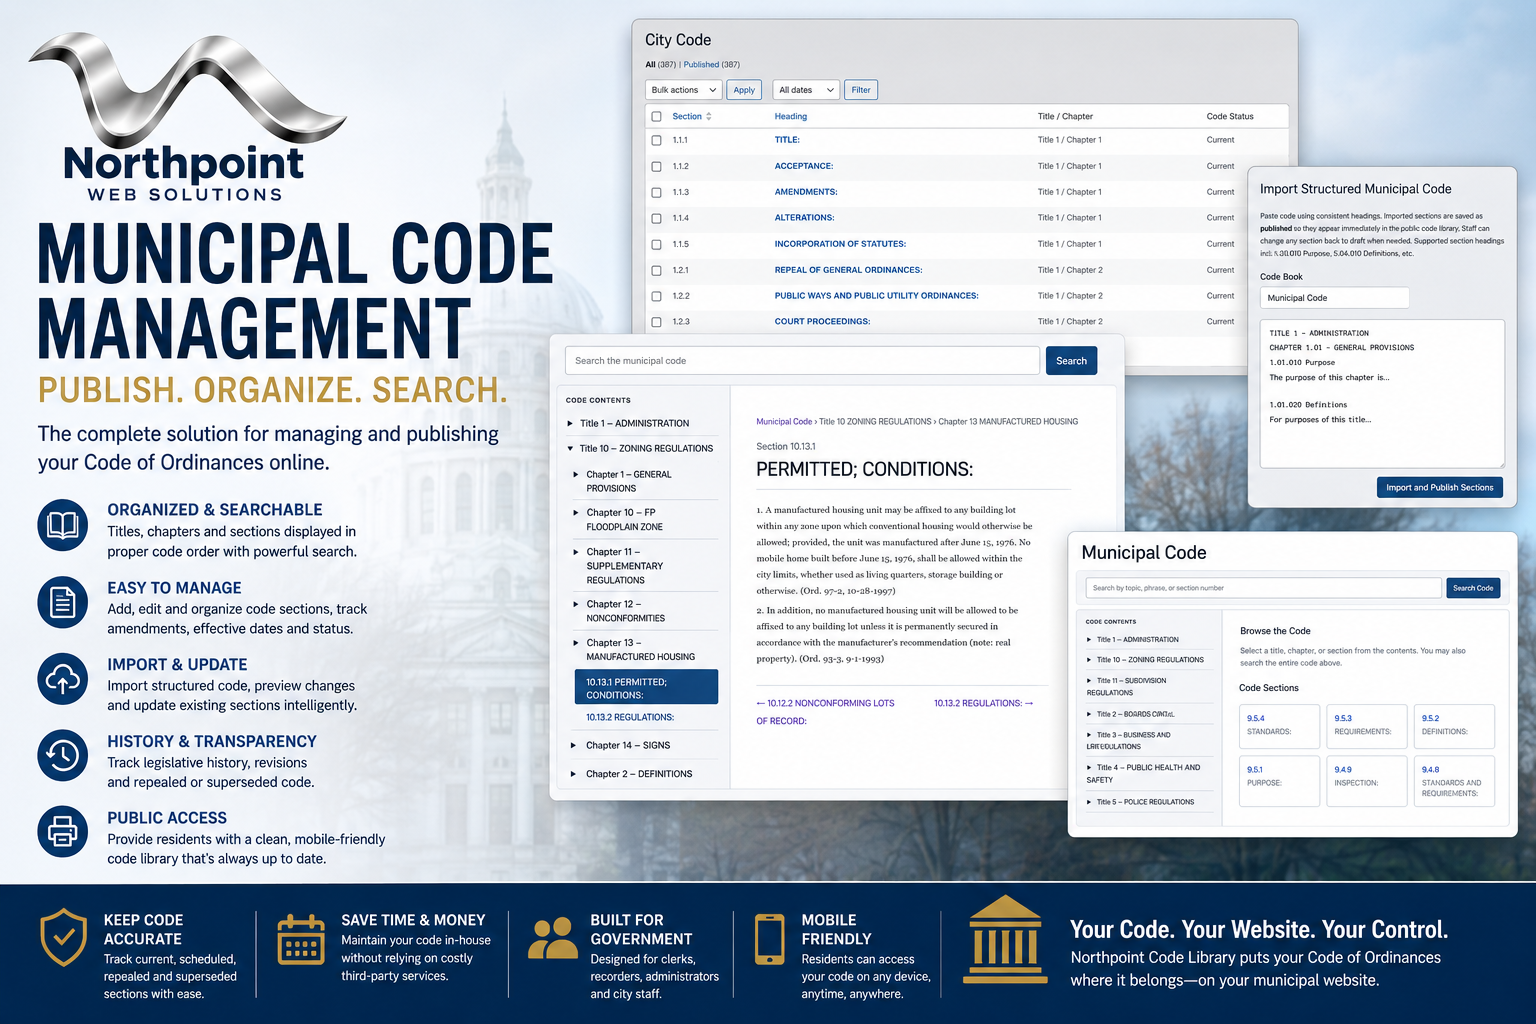Sort by the Heading column header
The height and width of the screenshot is (1024, 1536).
point(791,117)
